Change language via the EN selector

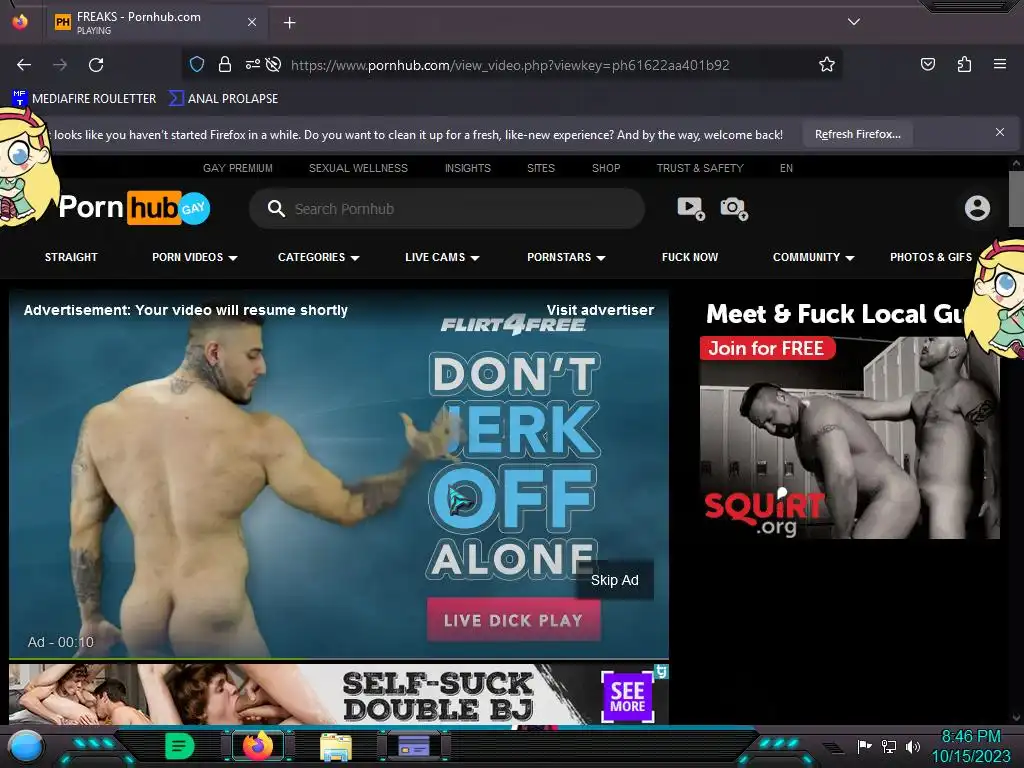(x=786, y=168)
